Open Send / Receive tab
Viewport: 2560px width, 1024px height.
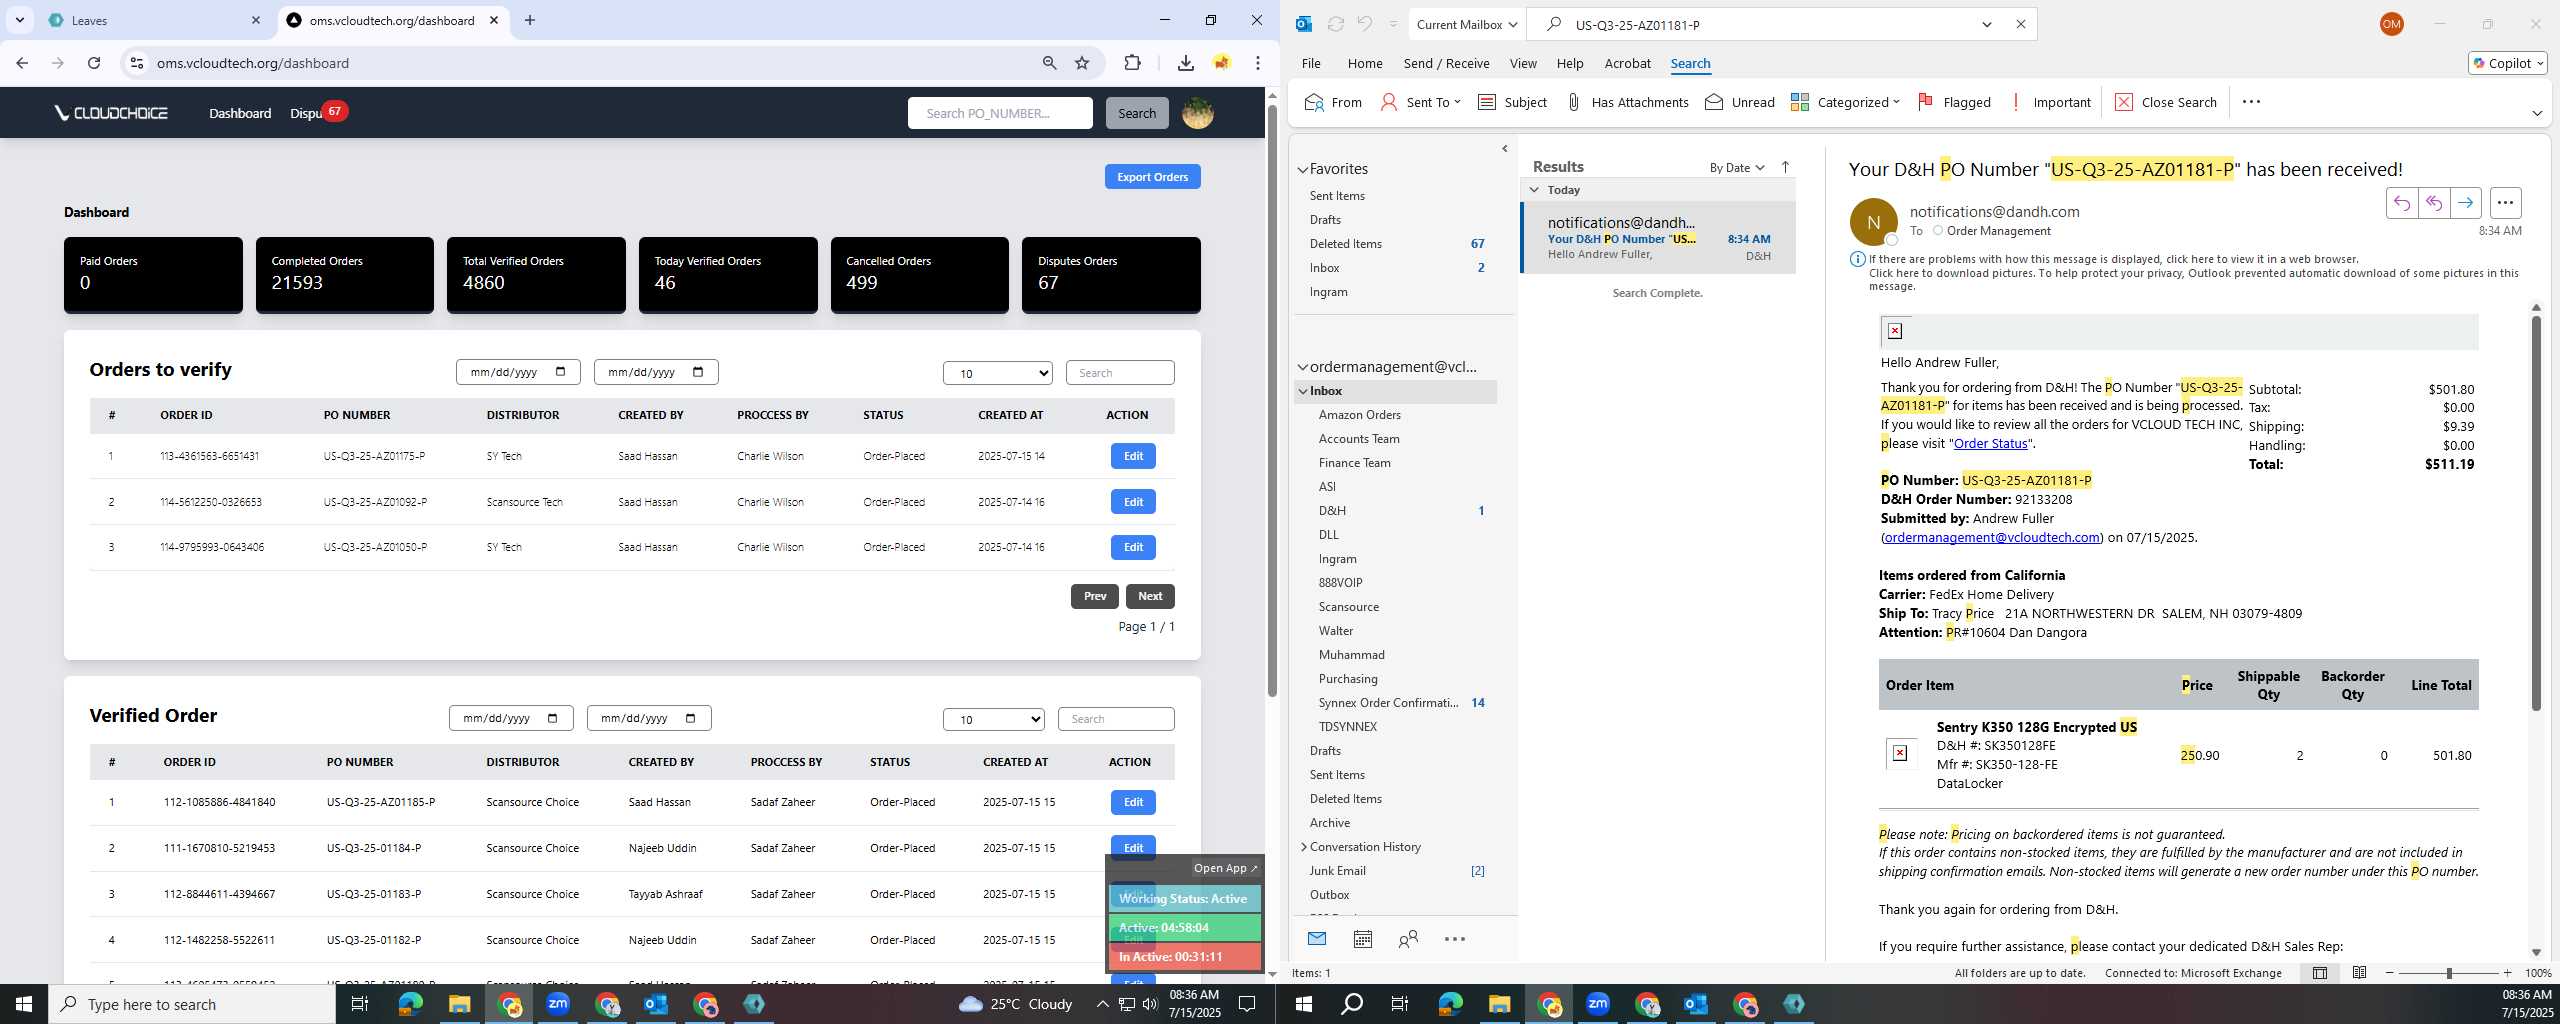tap(1446, 63)
